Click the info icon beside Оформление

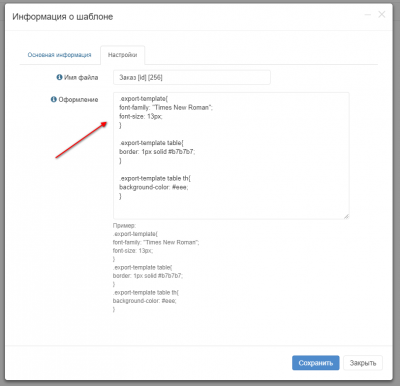pyautogui.click(x=54, y=99)
